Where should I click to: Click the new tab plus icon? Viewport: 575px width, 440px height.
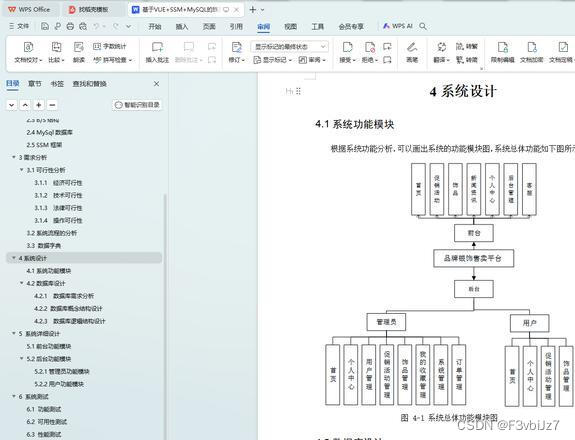(253, 10)
